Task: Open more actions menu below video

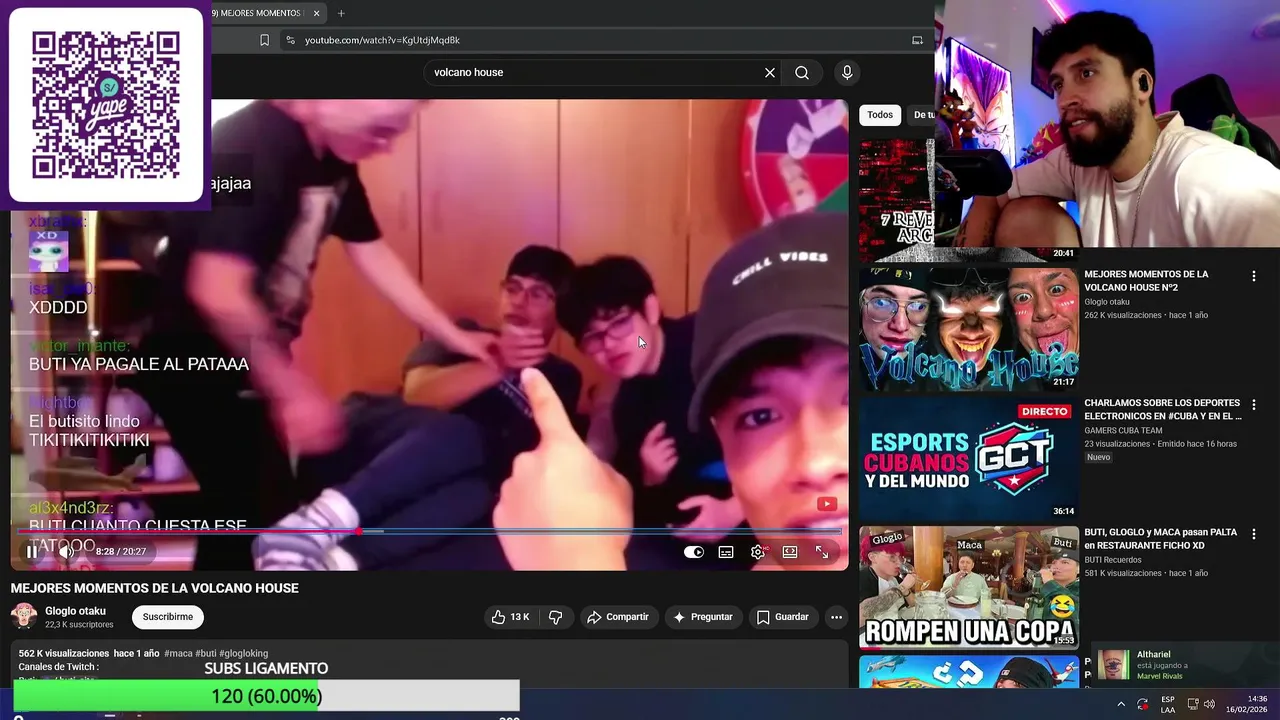Action: click(x=836, y=617)
